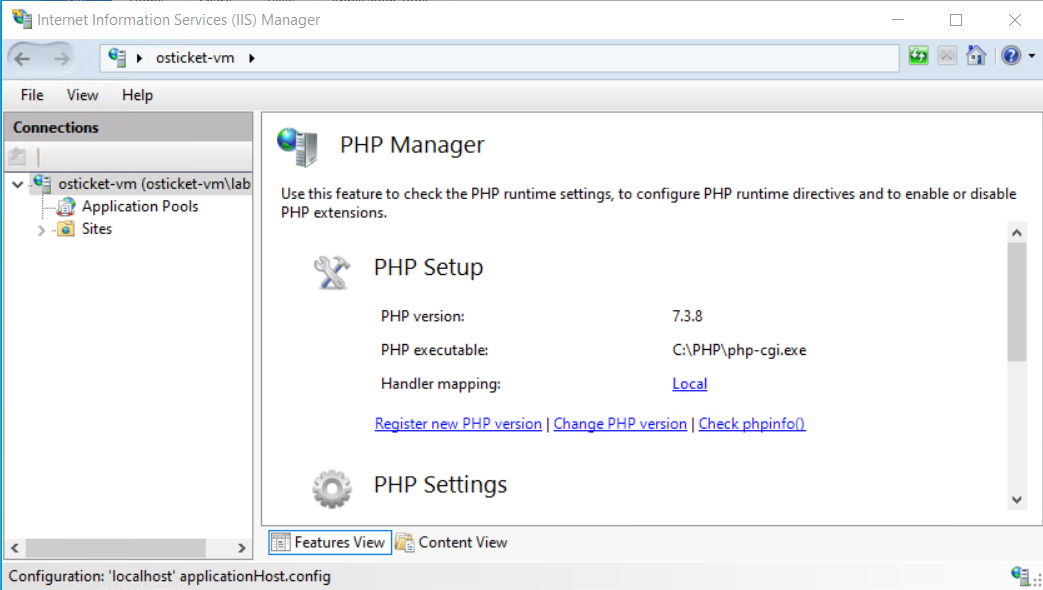Maximize the IIS Manager window
1043x590 pixels.
956,20
